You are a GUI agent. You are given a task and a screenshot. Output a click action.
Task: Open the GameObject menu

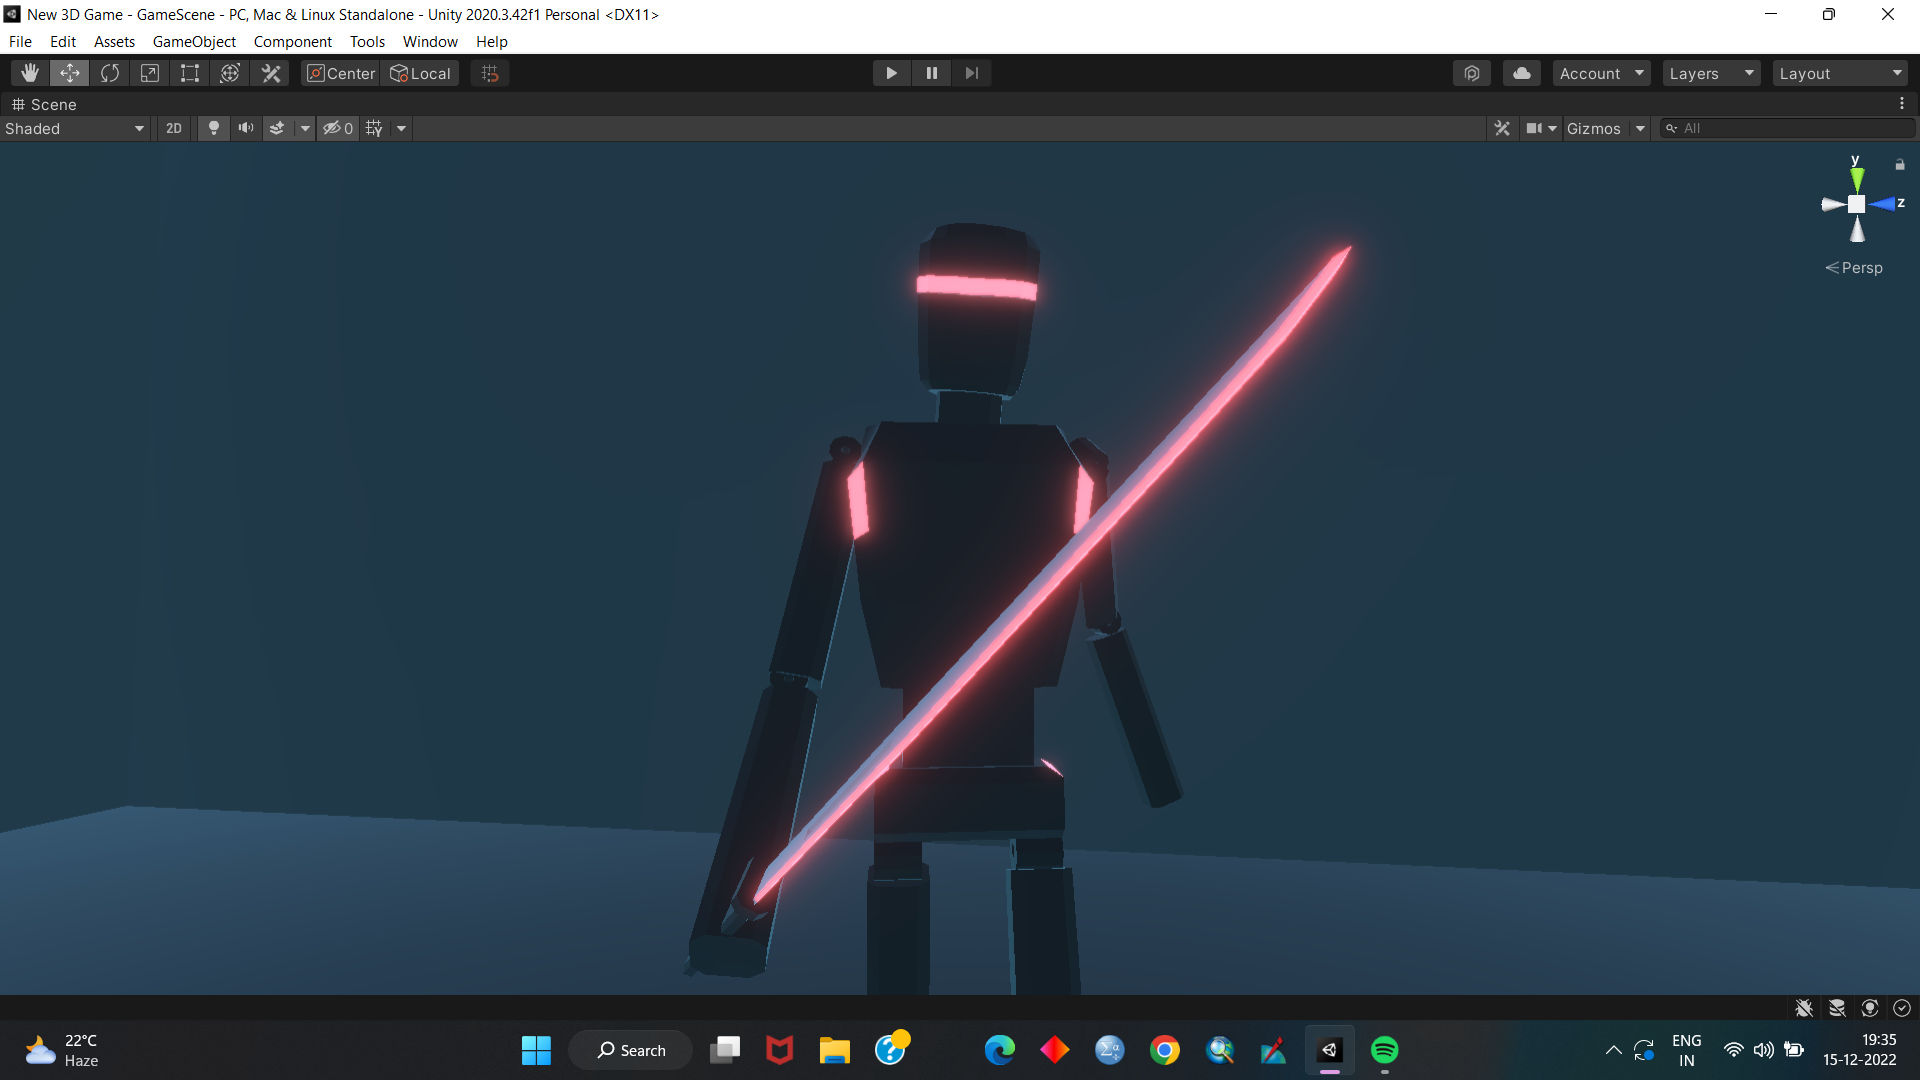194,41
